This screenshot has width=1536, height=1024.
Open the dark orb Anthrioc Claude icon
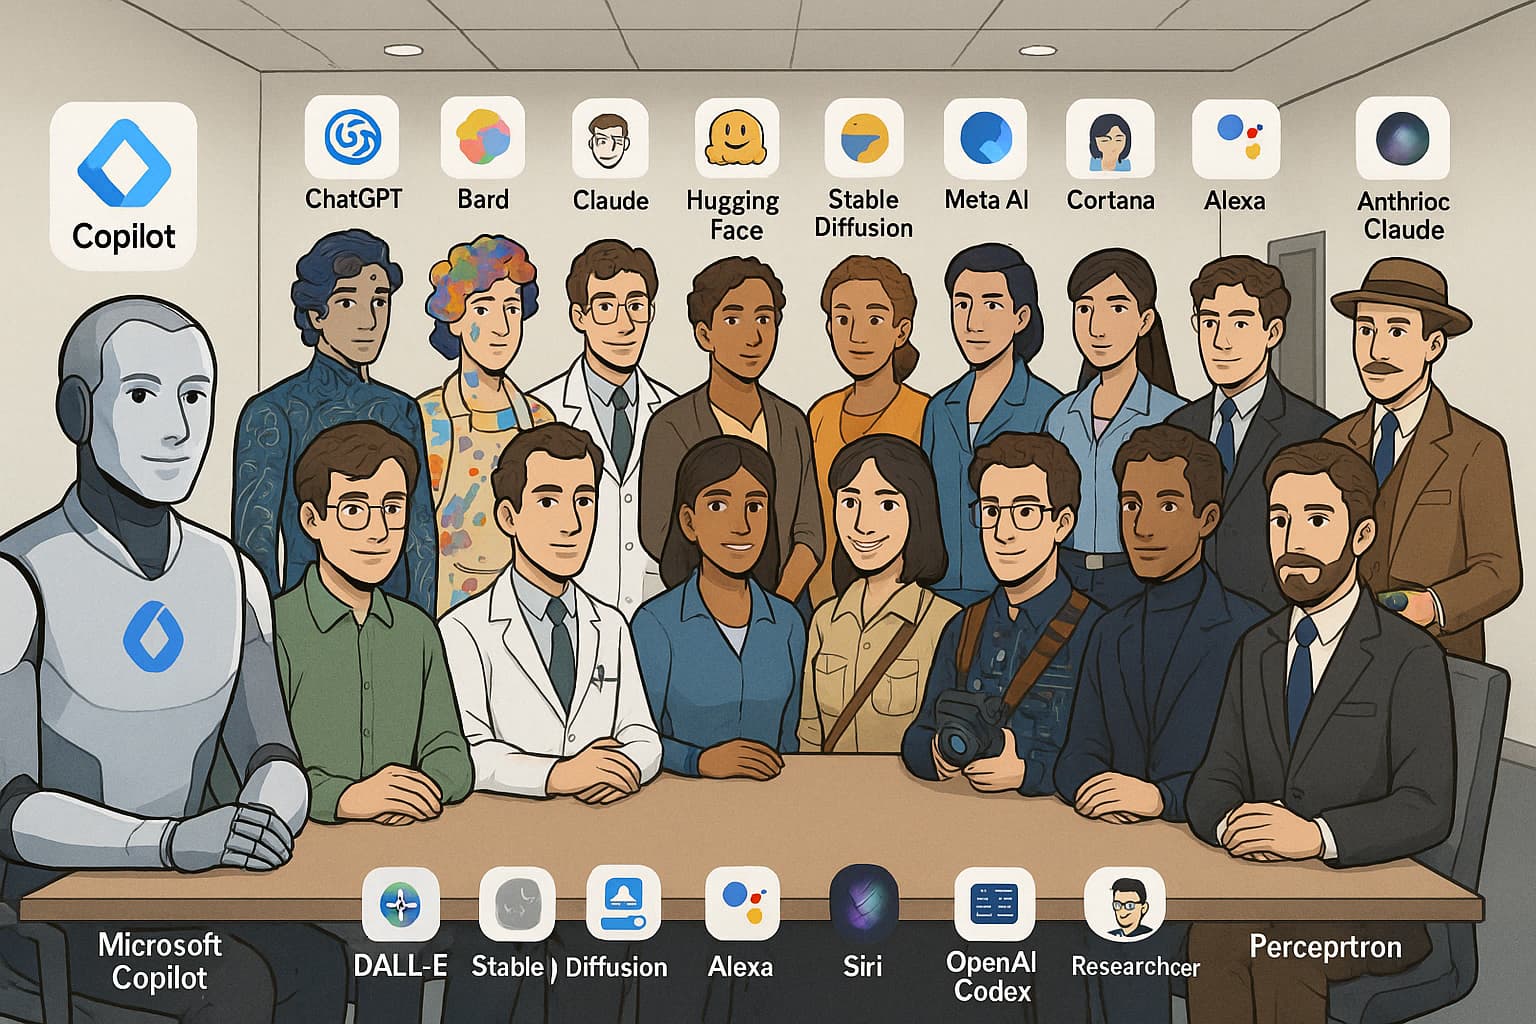(1402, 140)
